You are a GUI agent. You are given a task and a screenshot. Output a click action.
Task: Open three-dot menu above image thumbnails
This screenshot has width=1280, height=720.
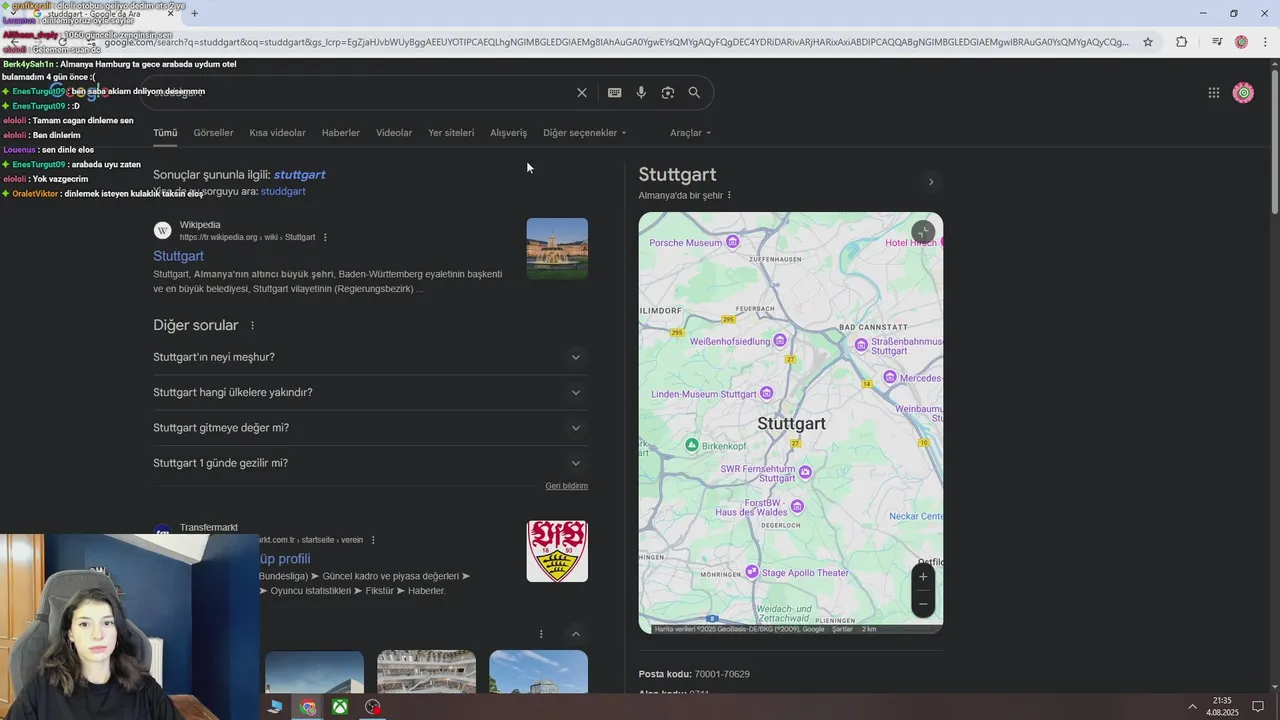[541, 634]
